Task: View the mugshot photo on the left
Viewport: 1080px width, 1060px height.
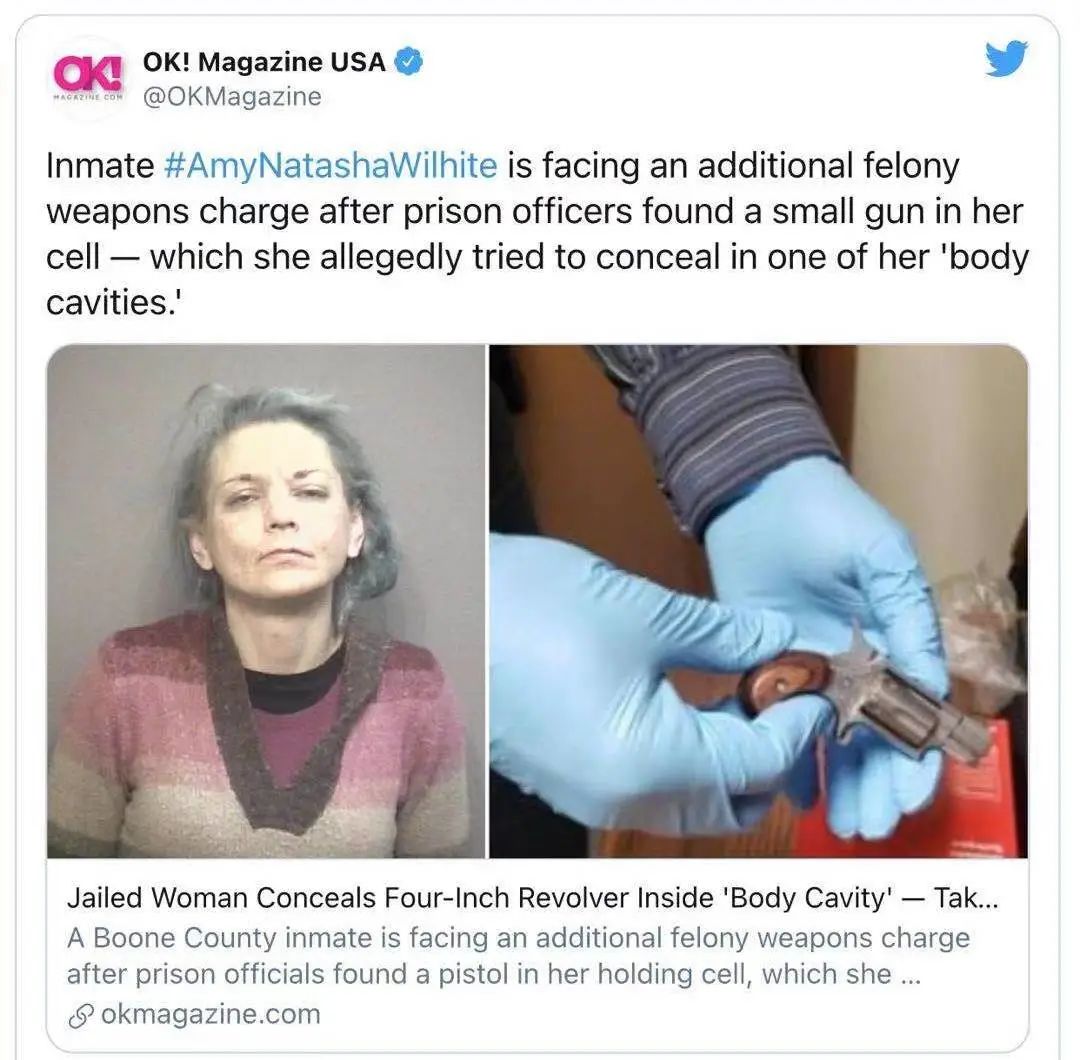Action: (266, 601)
